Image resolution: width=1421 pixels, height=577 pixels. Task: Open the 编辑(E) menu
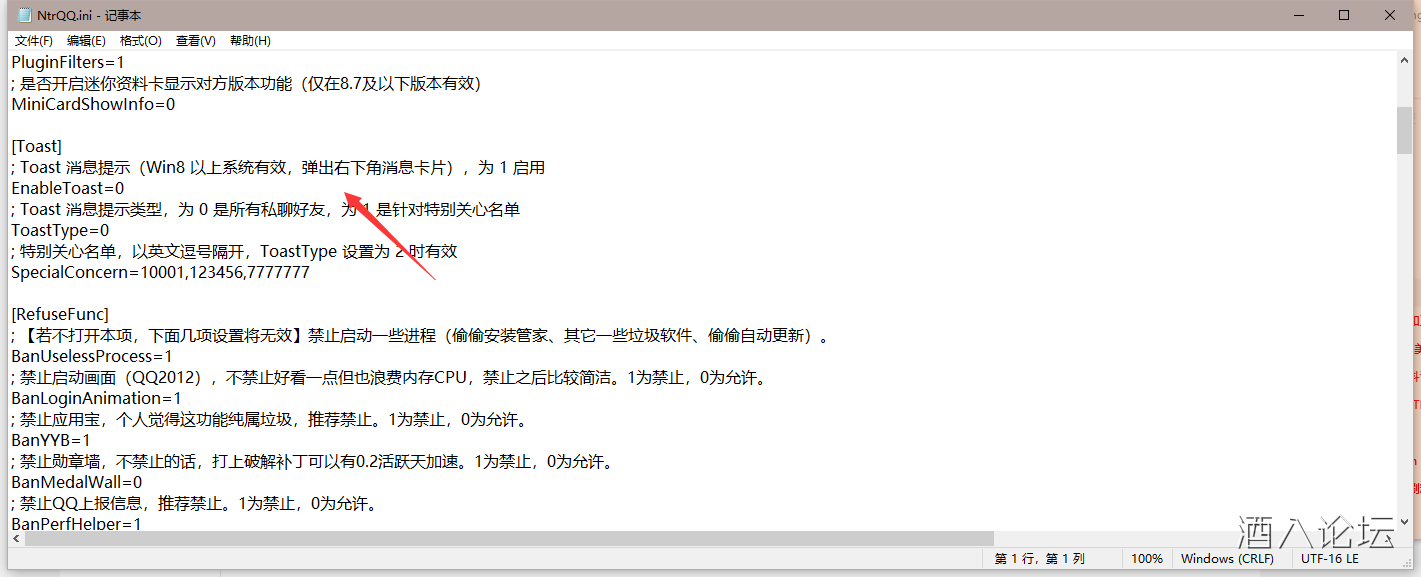(x=87, y=40)
